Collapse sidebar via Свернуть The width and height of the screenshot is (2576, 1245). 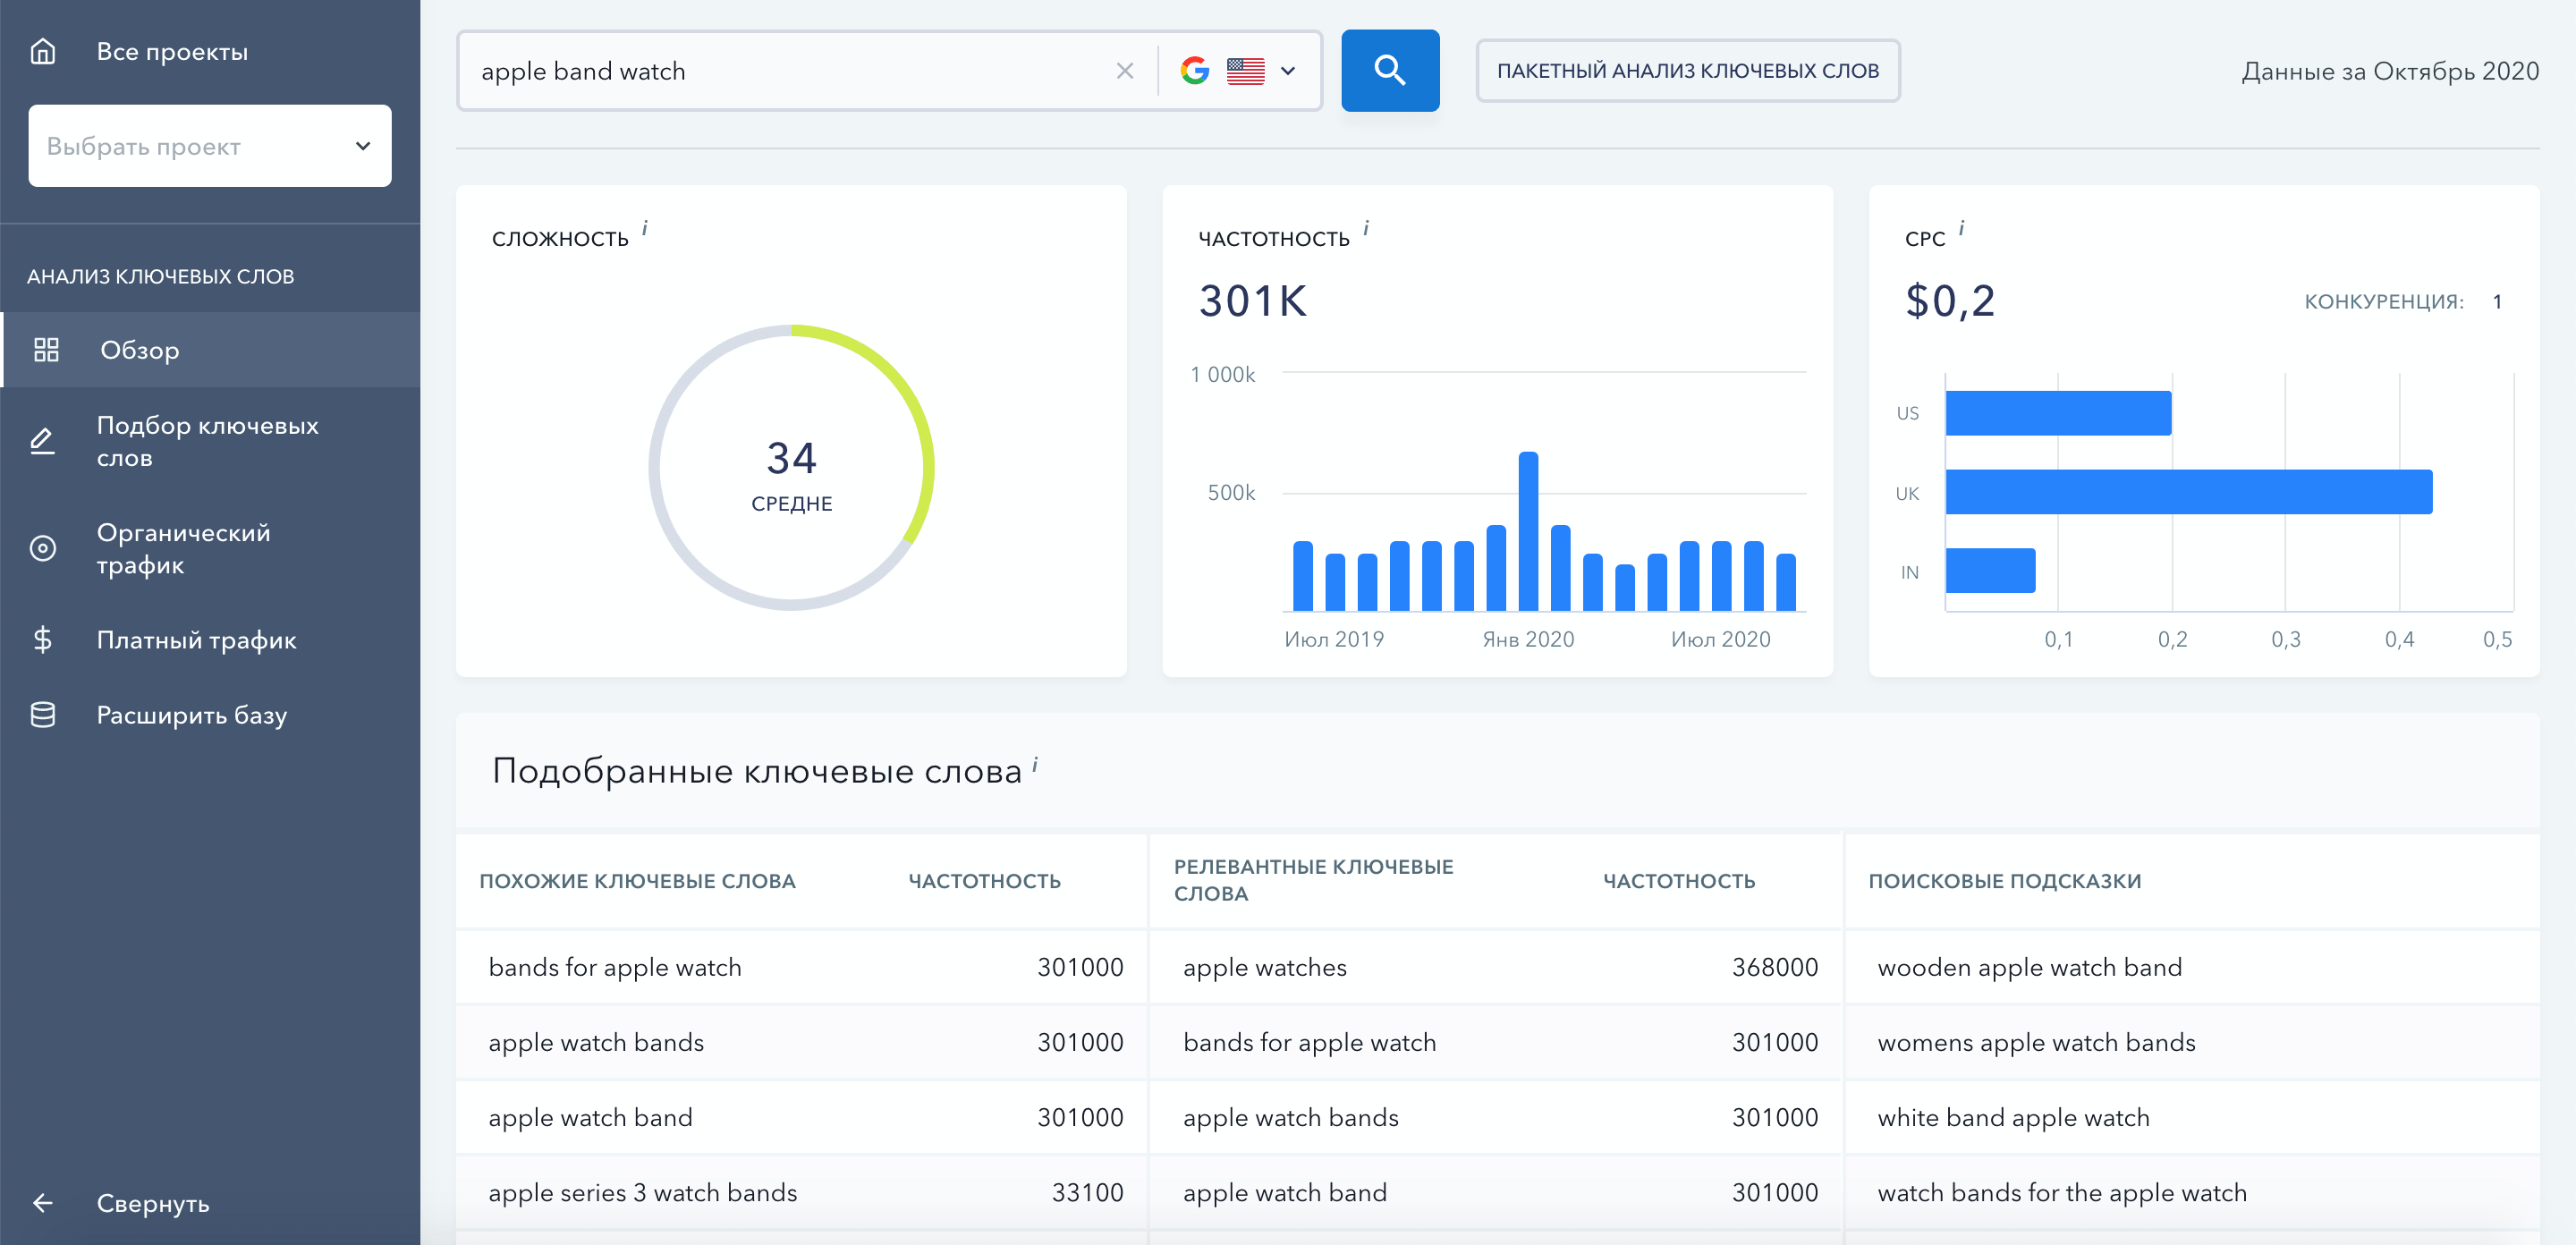tap(153, 1203)
